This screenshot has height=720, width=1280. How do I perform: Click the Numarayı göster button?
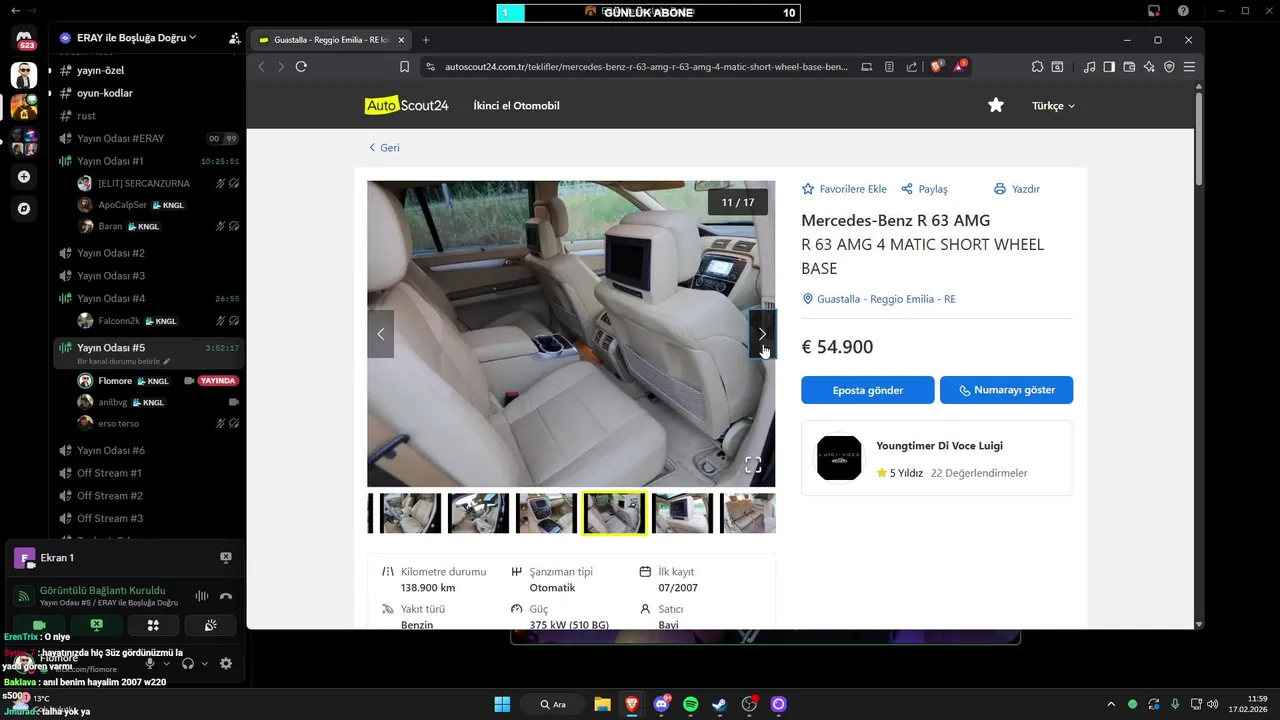1006,390
